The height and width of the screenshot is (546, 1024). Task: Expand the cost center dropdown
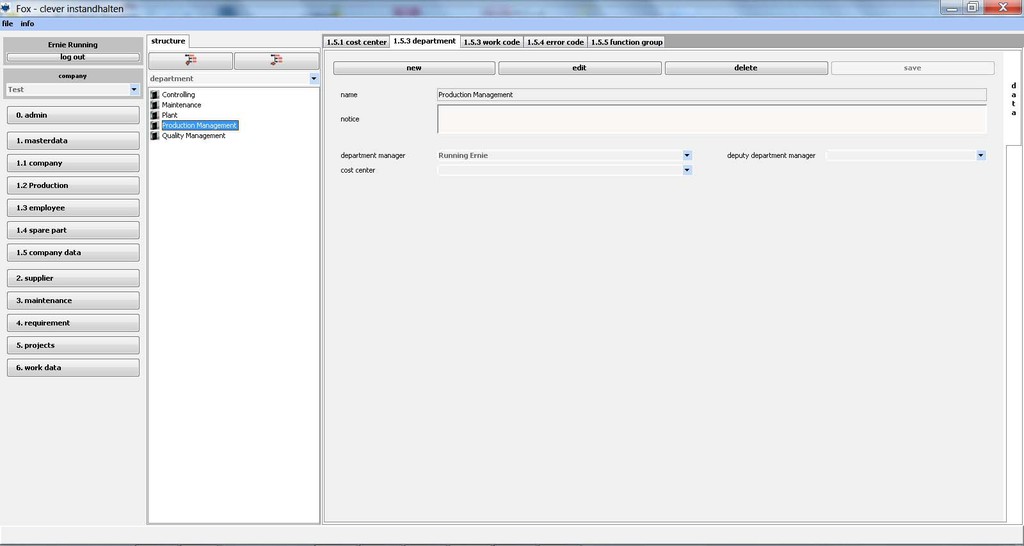tap(687, 171)
